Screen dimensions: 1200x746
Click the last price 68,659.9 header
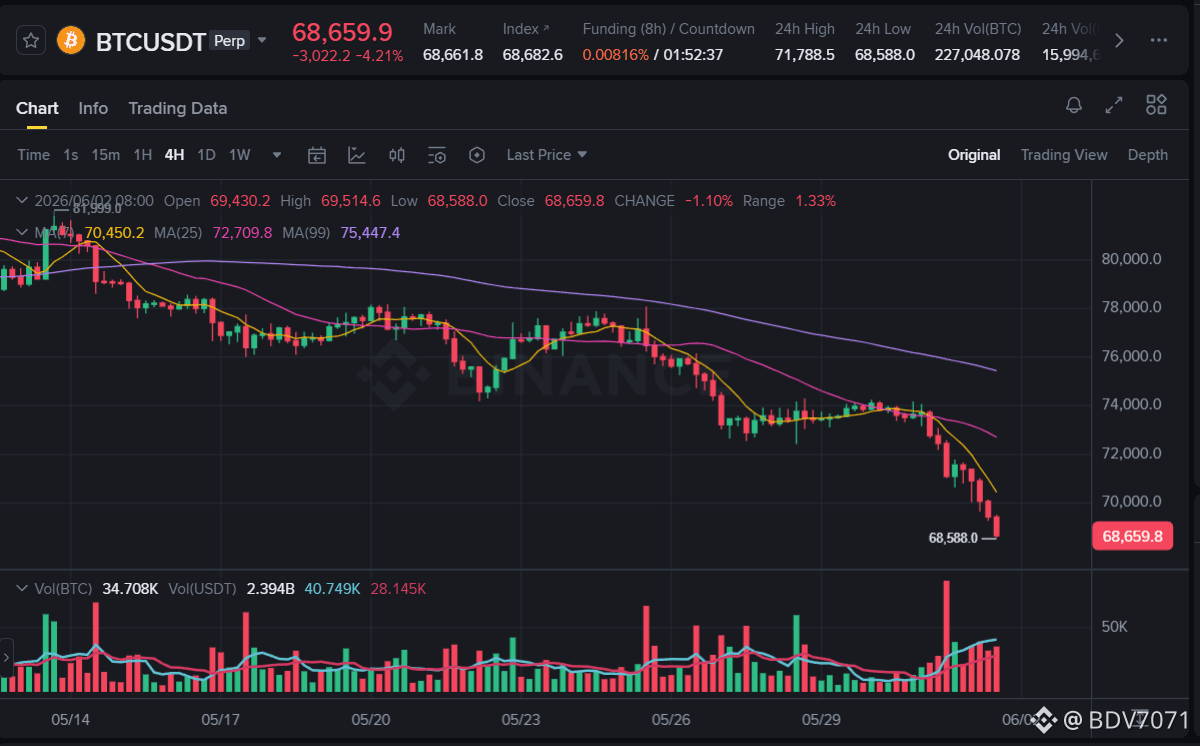tap(342, 32)
